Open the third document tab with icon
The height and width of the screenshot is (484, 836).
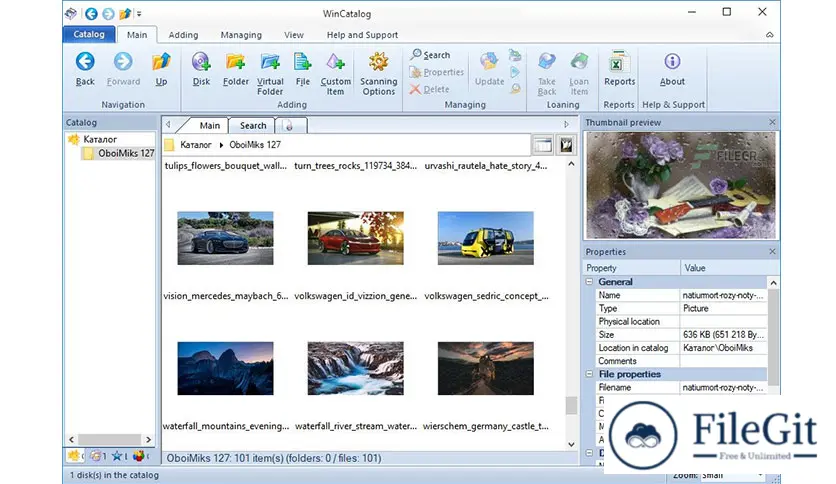290,125
